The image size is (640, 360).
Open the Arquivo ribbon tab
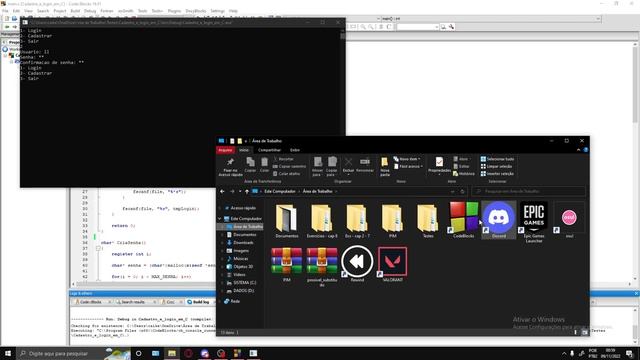tap(225, 150)
